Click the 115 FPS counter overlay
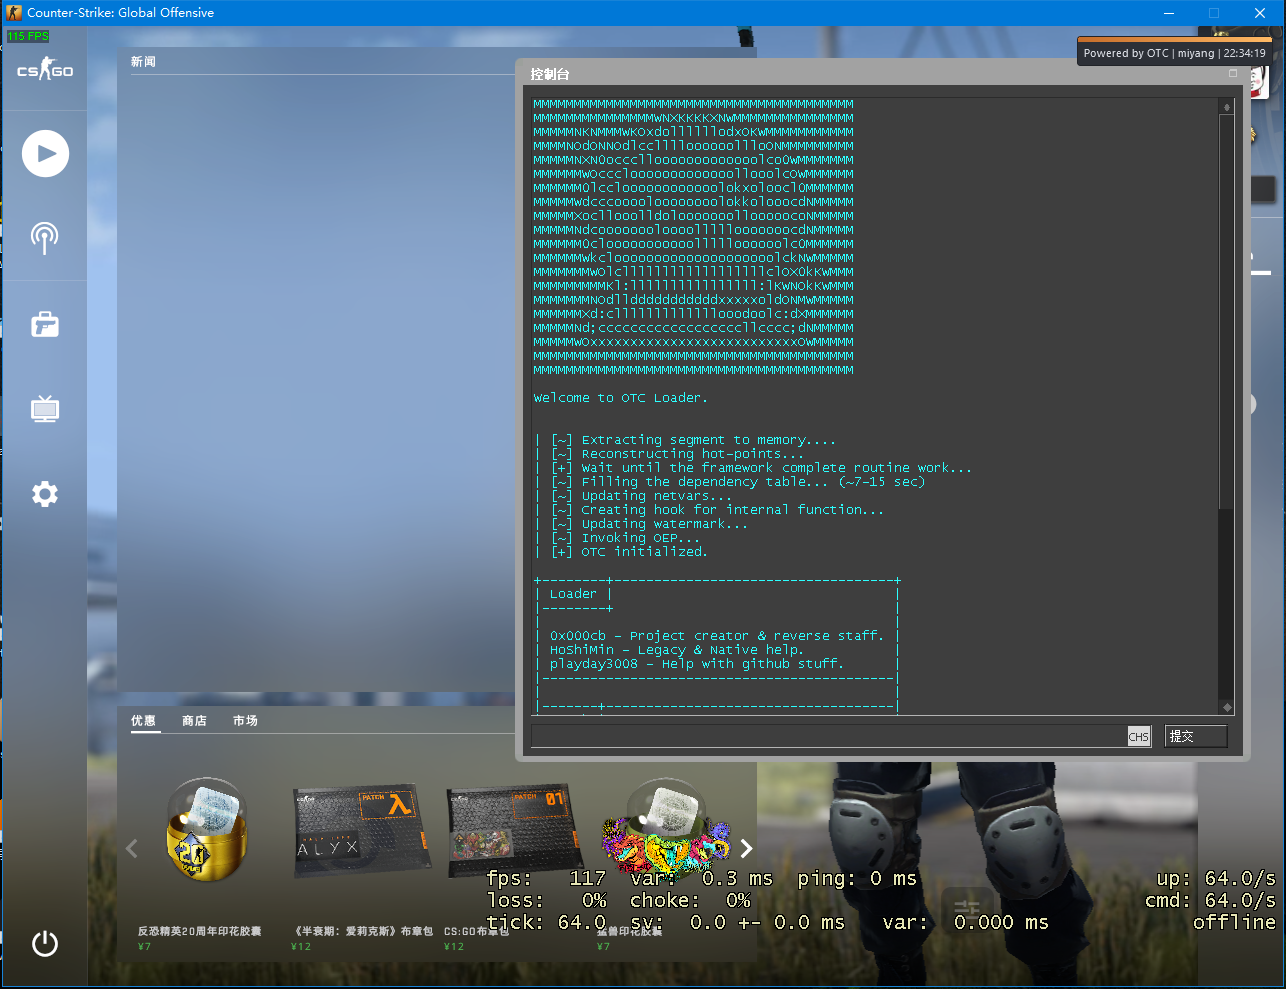 point(28,36)
